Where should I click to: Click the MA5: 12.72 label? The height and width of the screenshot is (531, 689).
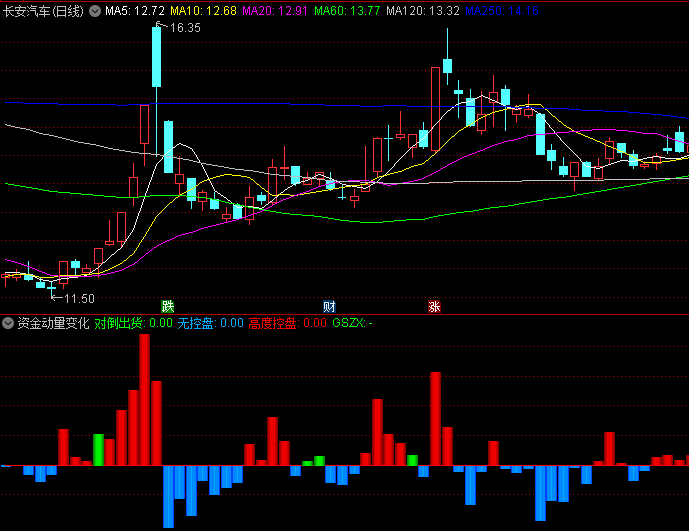(x=135, y=11)
